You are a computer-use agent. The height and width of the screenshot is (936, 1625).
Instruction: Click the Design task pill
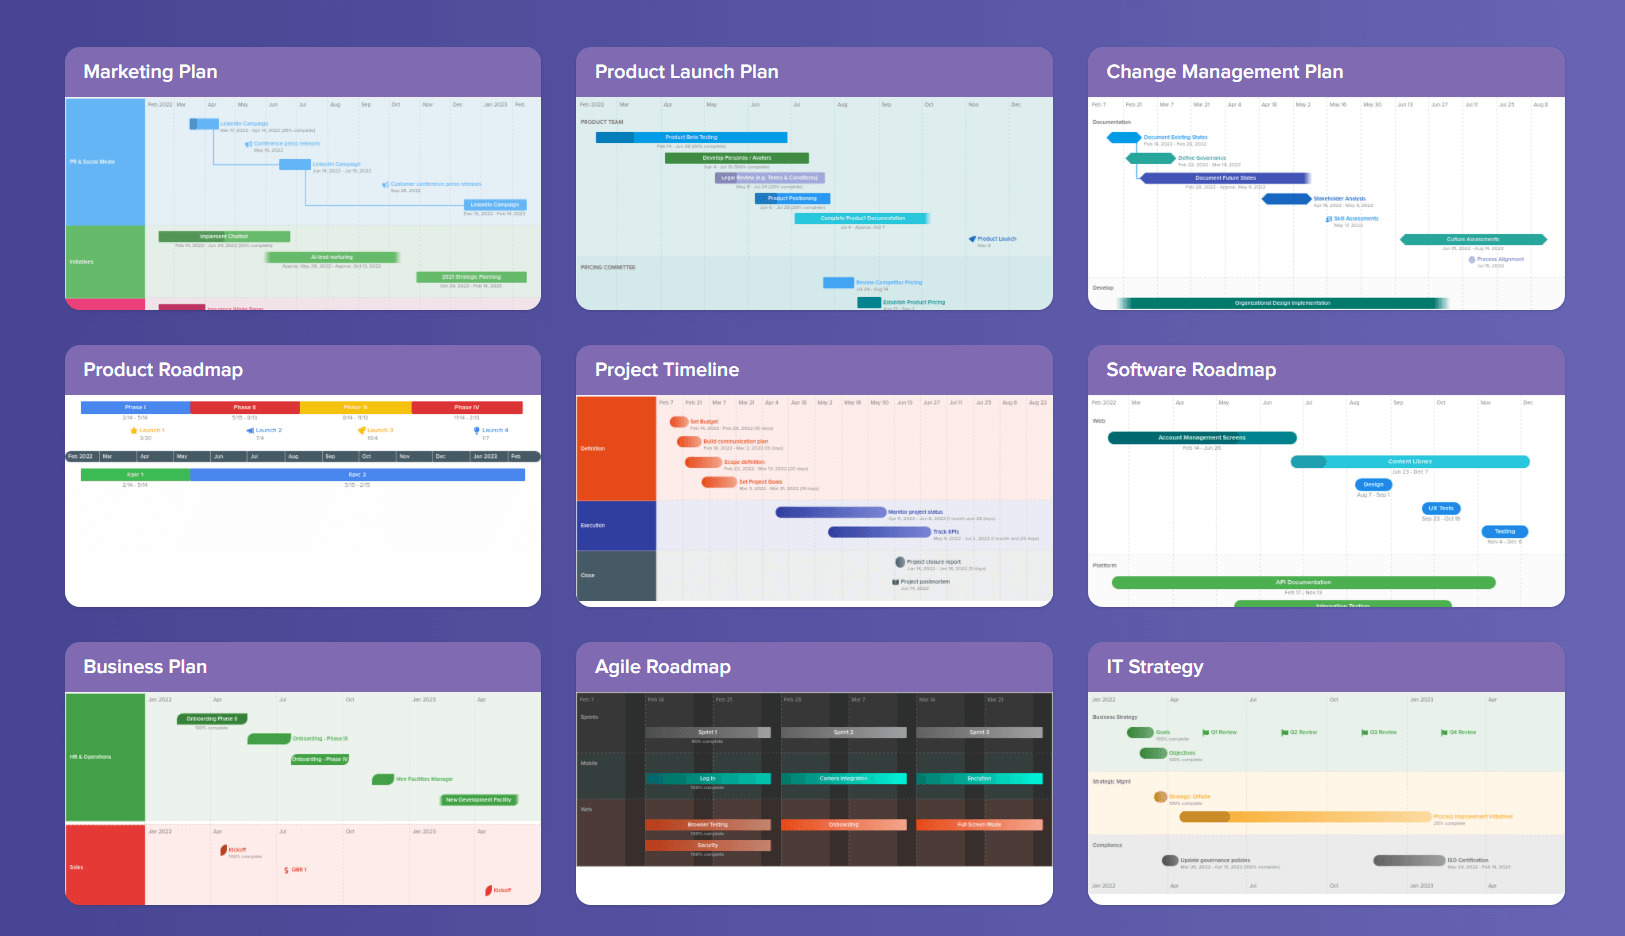(1374, 485)
